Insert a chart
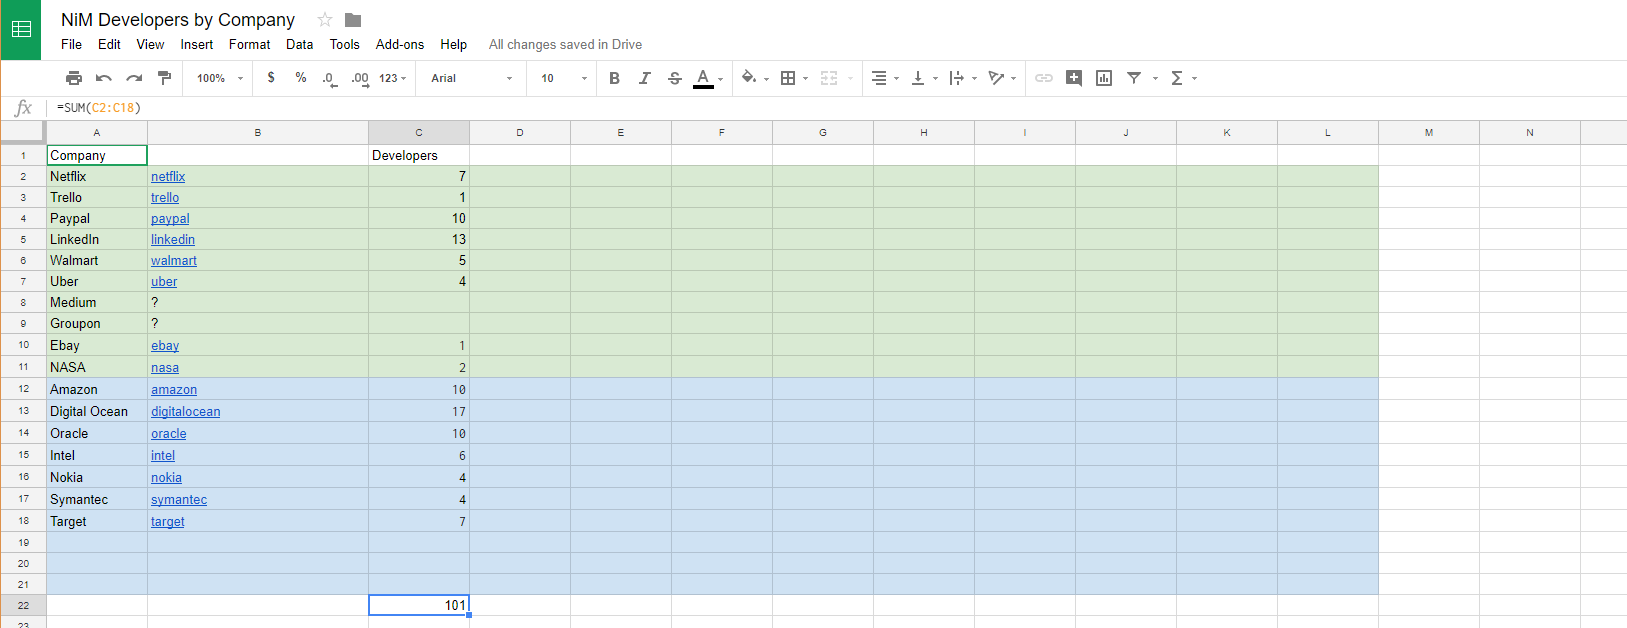1627x628 pixels. pyautogui.click(x=1104, y=78)
